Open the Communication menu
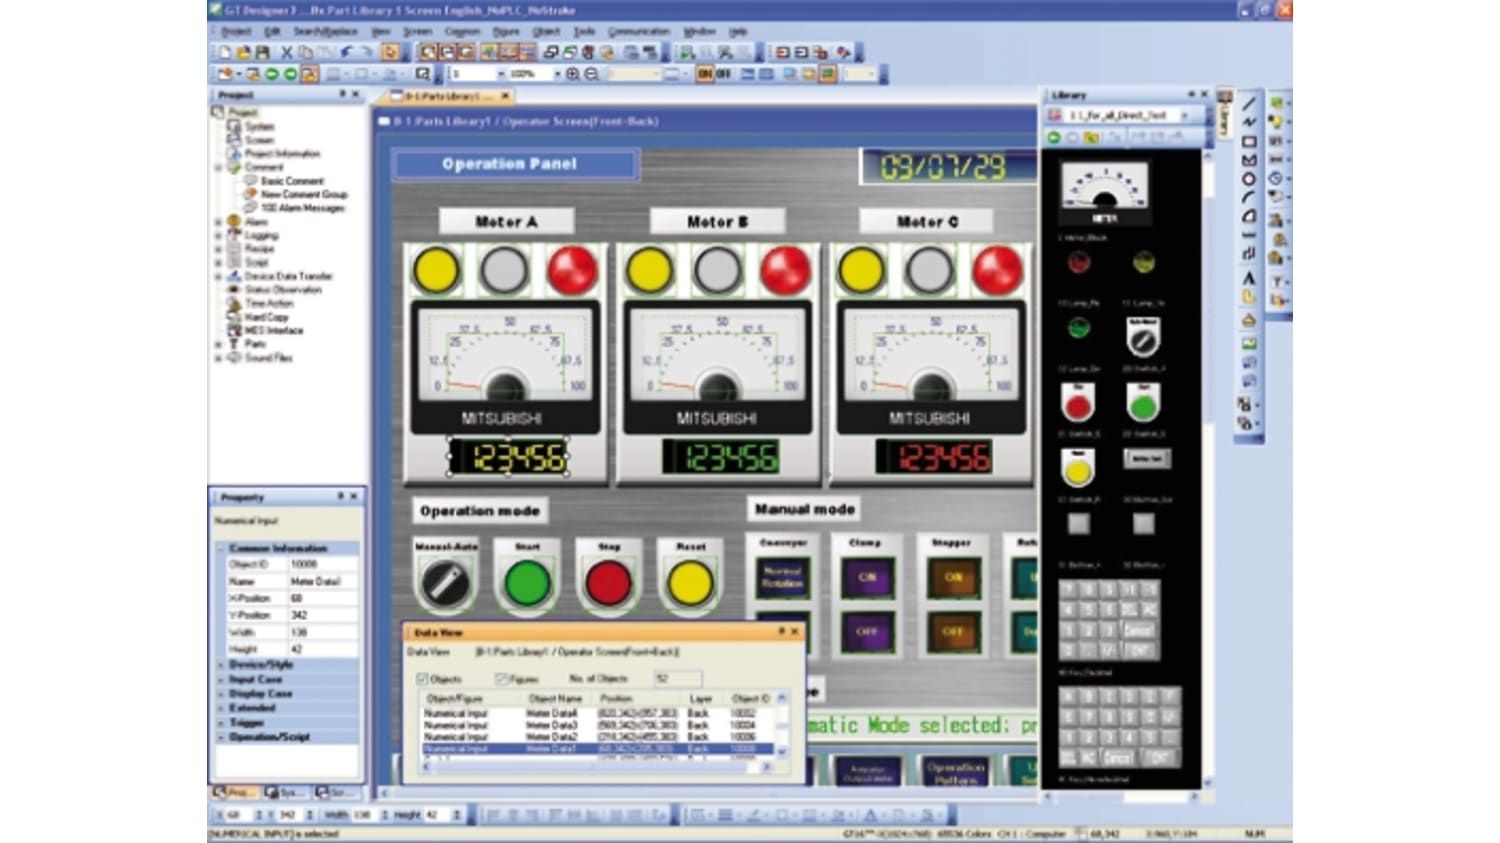 click(640, 31)
